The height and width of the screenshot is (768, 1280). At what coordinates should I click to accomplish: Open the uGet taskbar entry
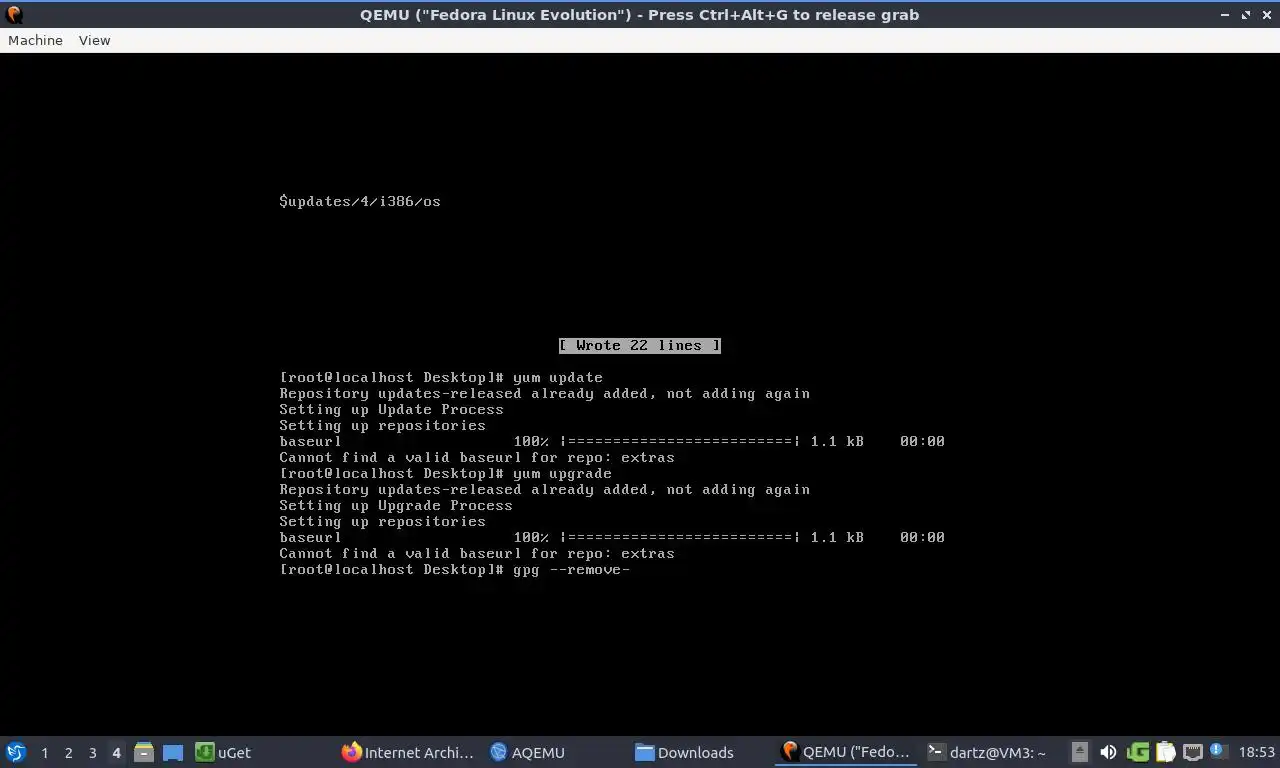[224, 752]
